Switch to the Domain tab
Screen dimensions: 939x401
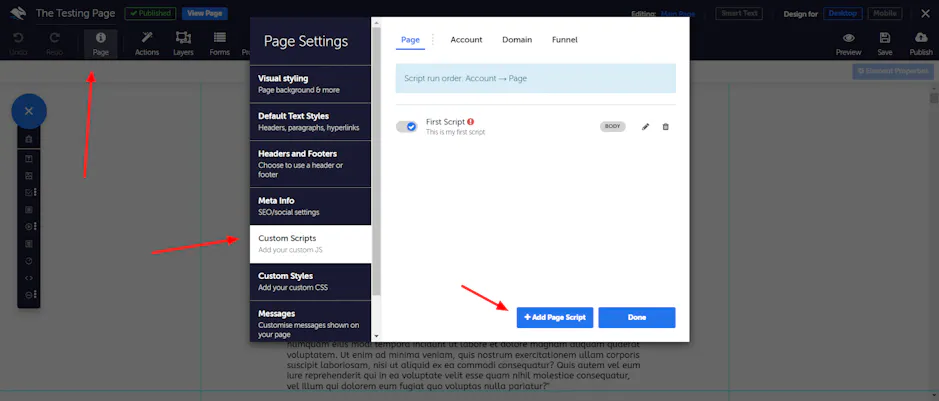click(517, 40)
